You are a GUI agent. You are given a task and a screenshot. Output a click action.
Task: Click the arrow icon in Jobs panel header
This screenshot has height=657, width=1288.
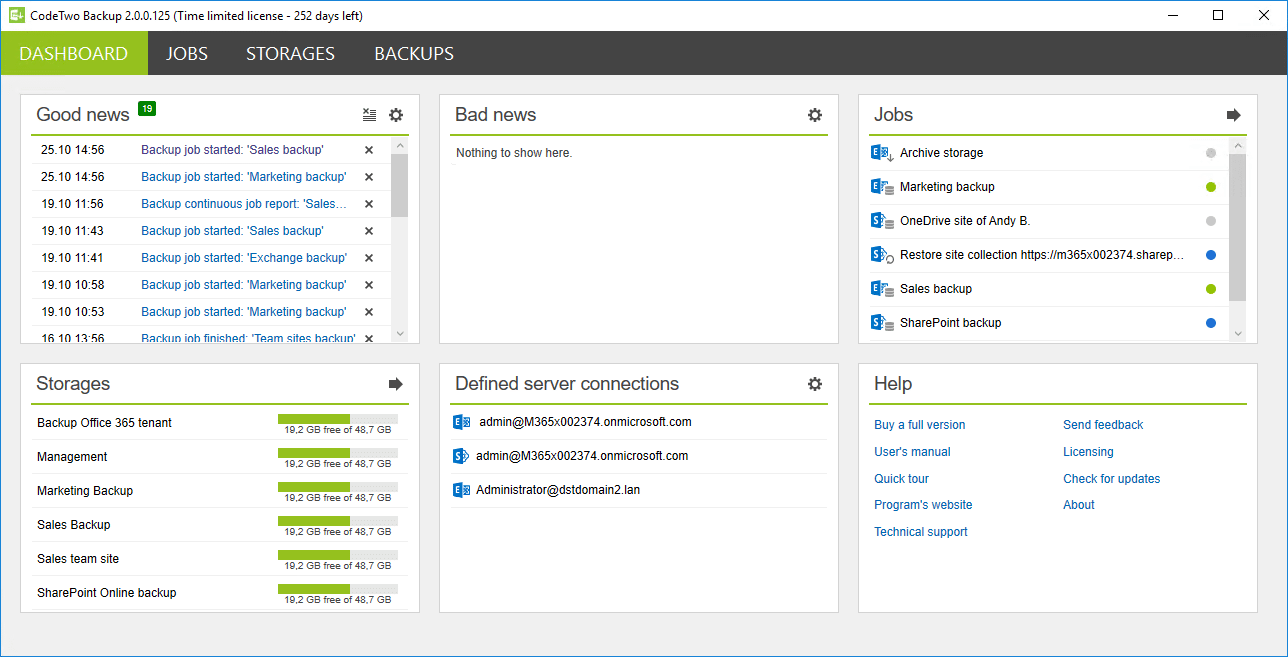(x=1234, y=115)
